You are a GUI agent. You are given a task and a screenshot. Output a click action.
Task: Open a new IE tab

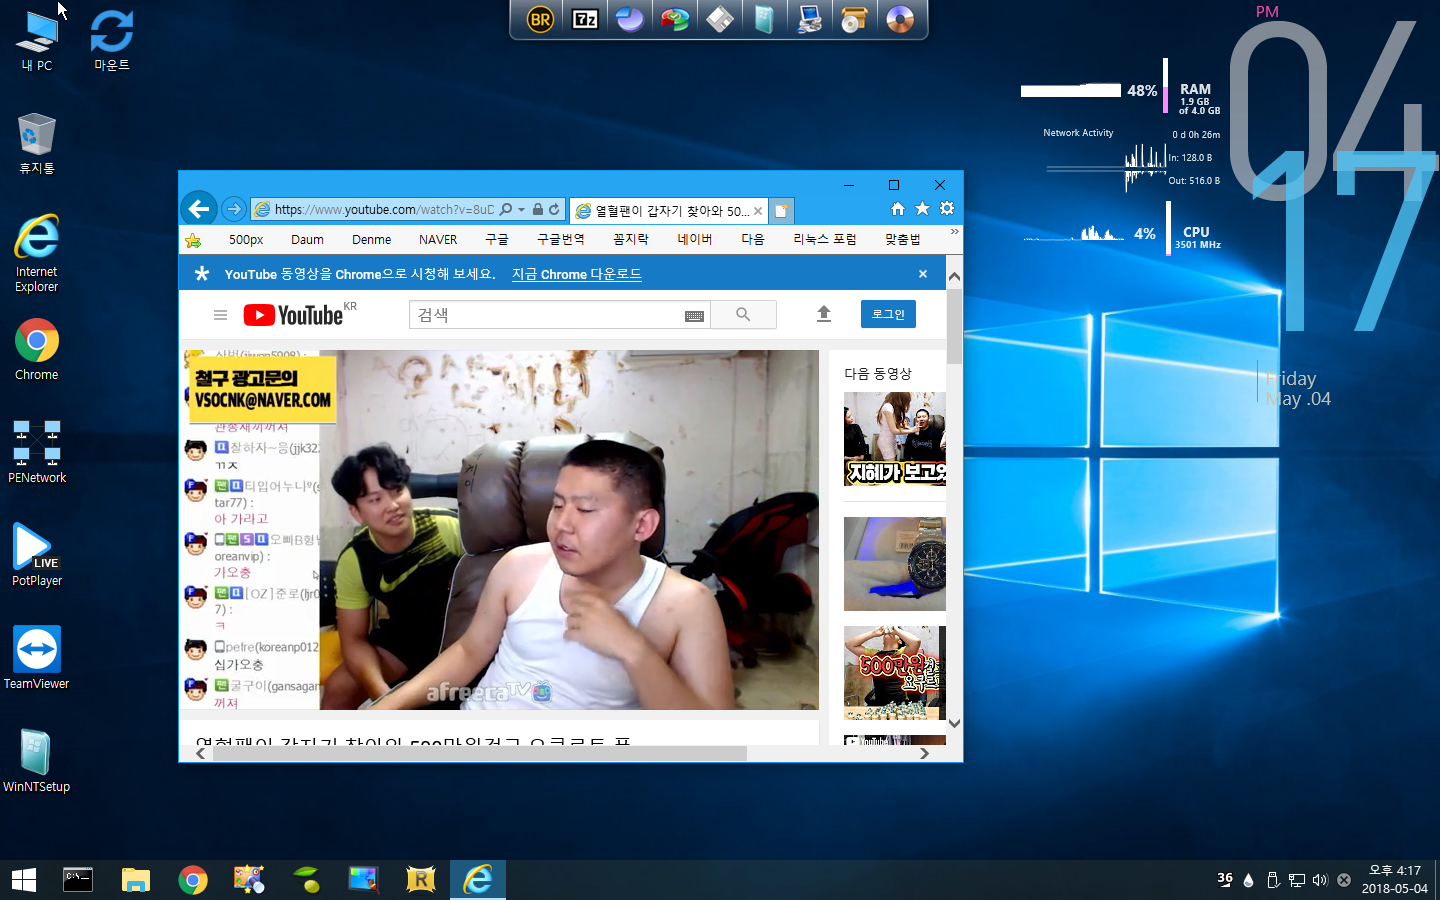tap(781, 210)
